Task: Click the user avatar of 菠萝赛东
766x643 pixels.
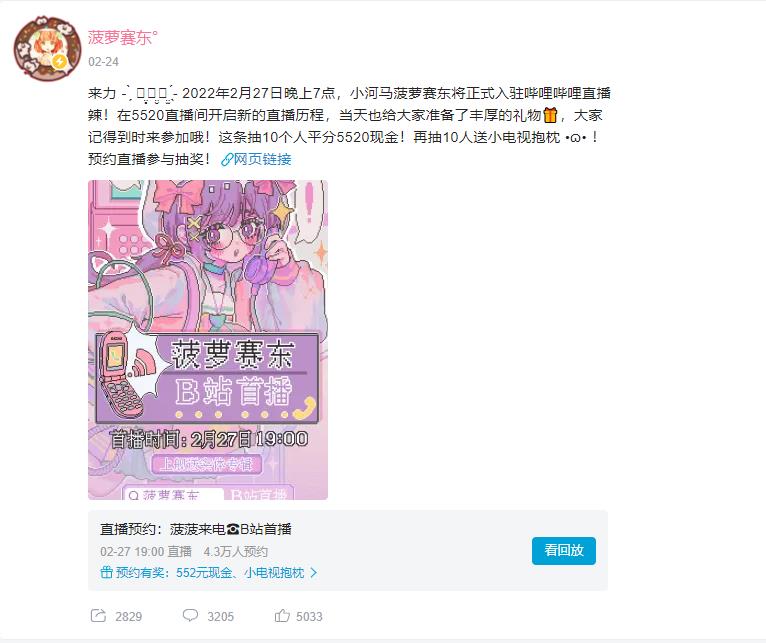Action: tap(47, 48)
